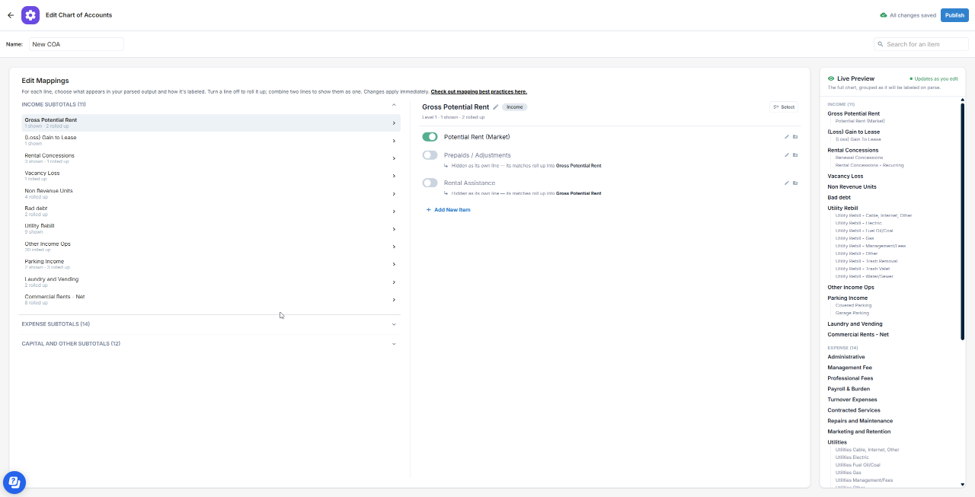This screenshot has width=975, height=497.
Task: Open Non Revenue Units row chevron
Action: (x=394, y=194)
